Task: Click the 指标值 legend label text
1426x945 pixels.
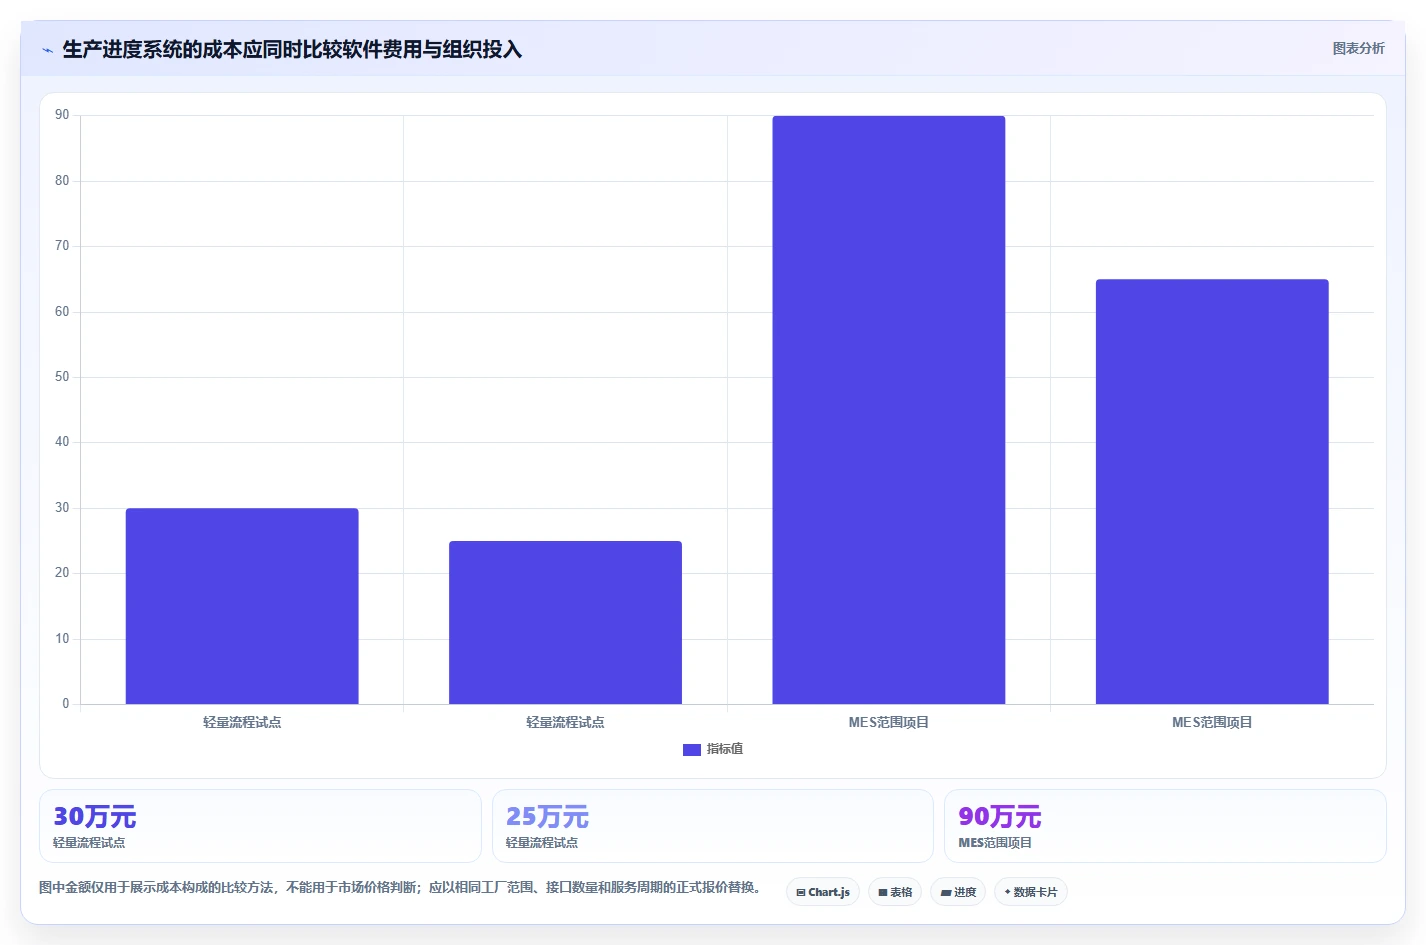Action: [x=725, y=749]
